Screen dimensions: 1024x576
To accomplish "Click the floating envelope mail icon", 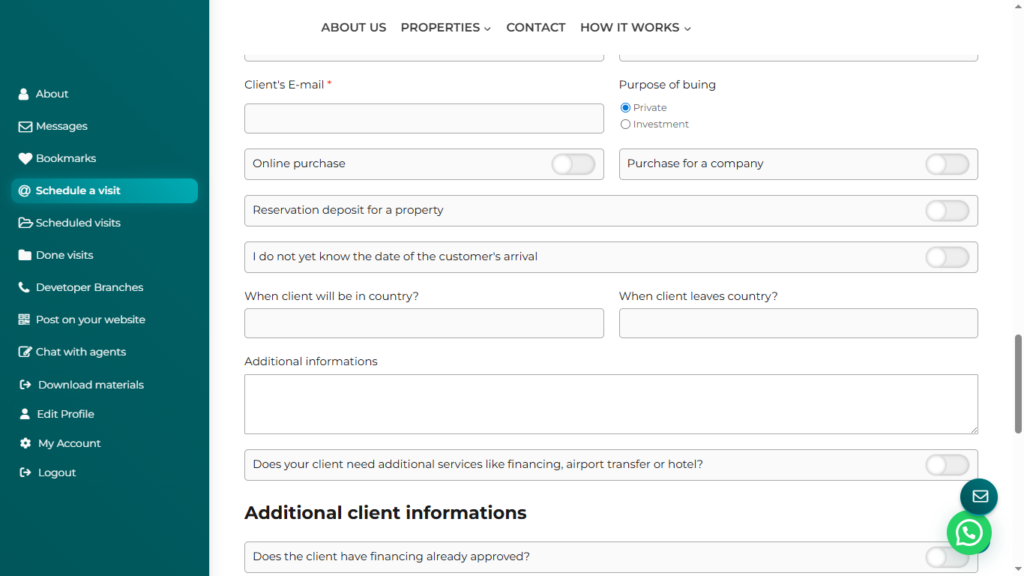I will click(x=979, y=496).
